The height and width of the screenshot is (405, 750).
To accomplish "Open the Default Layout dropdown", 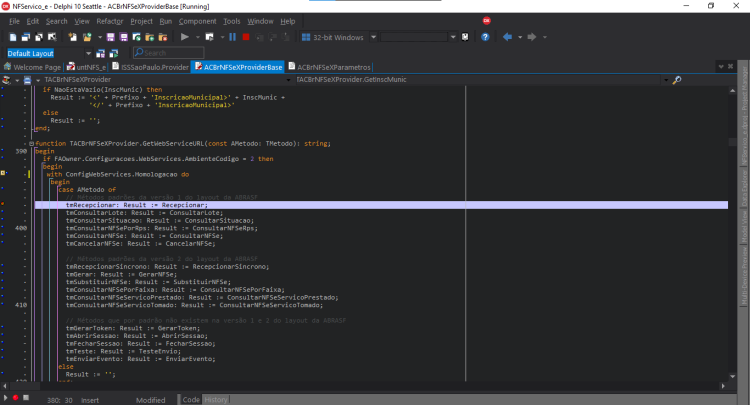I will click(88, 53).
